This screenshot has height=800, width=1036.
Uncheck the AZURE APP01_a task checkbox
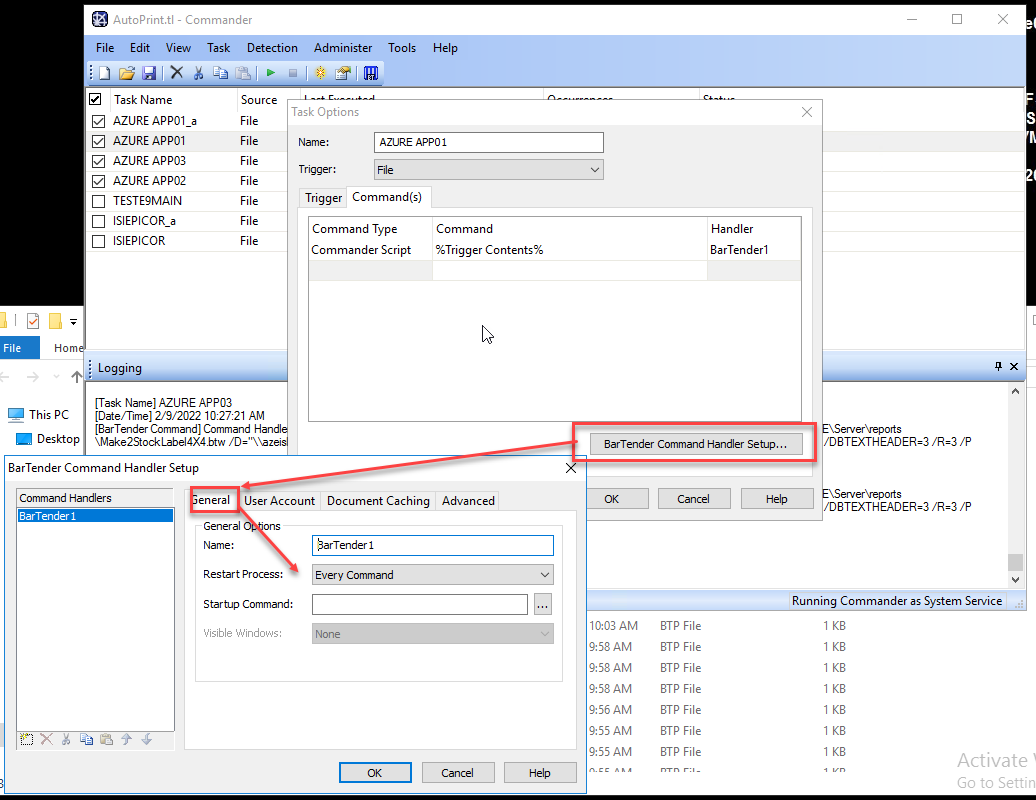click(x=98, y=121)
